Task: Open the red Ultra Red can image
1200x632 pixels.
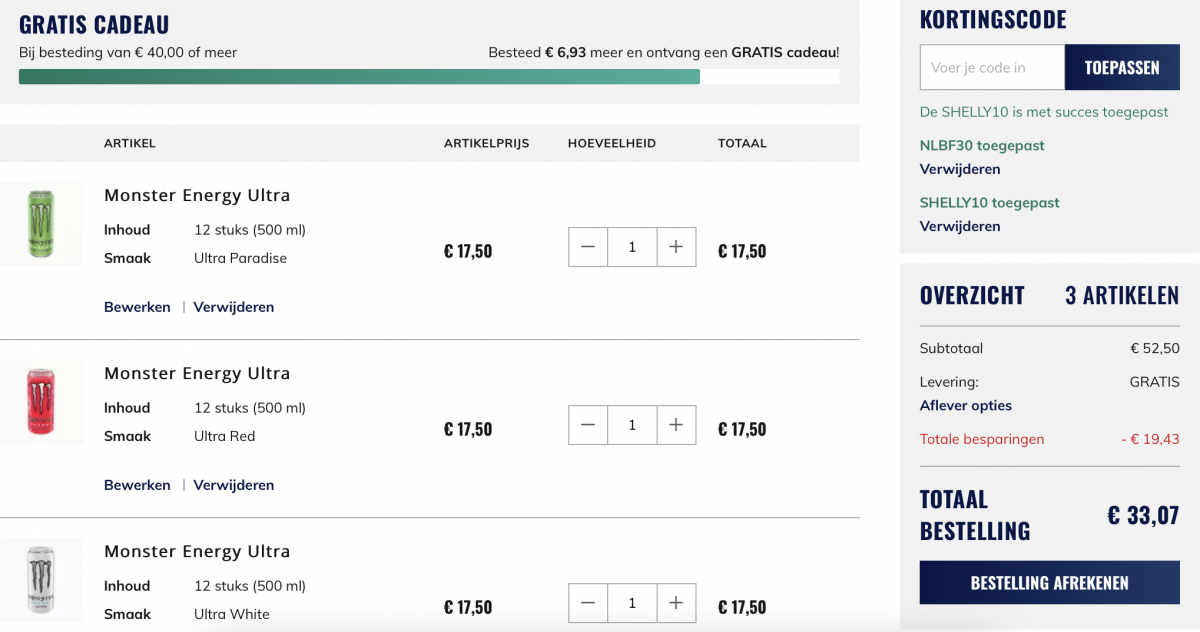Action: 41,401
